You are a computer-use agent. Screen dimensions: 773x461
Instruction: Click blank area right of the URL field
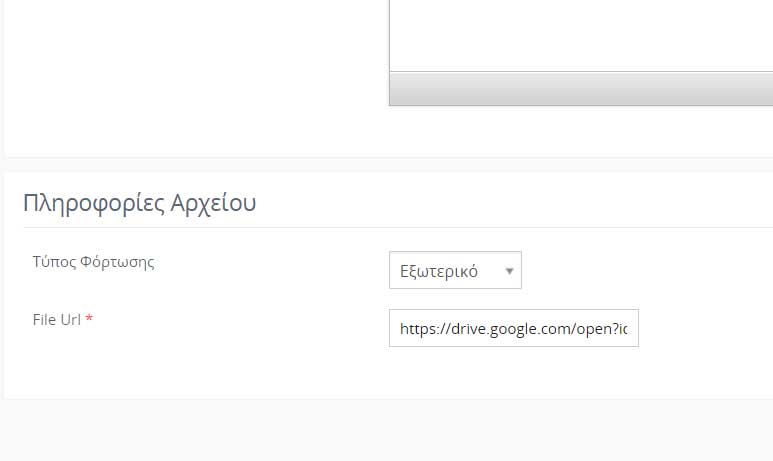[705, 328]
